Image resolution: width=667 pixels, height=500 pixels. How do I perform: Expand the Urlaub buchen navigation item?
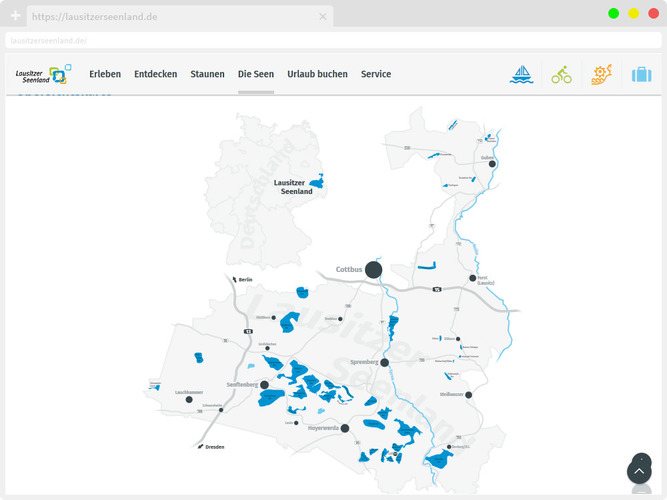coord(318,75)
